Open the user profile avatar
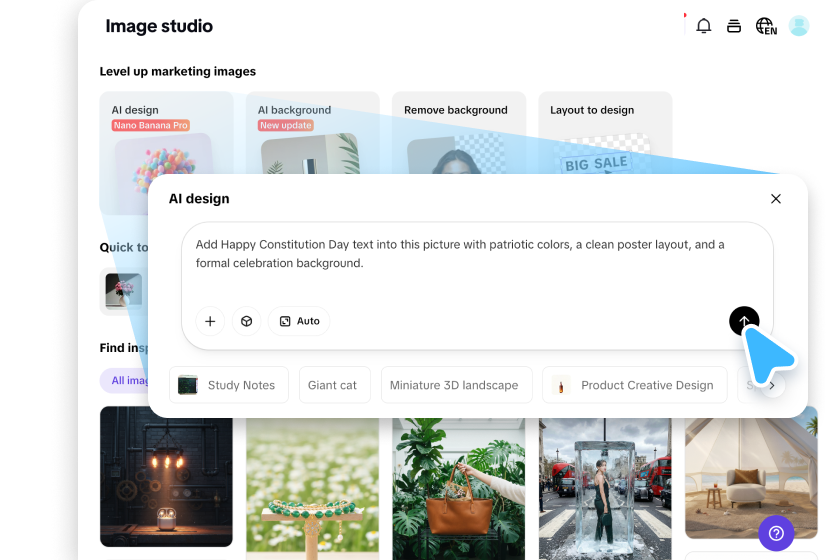This screenshot has width=840, height=560. [x=799, y=26]
